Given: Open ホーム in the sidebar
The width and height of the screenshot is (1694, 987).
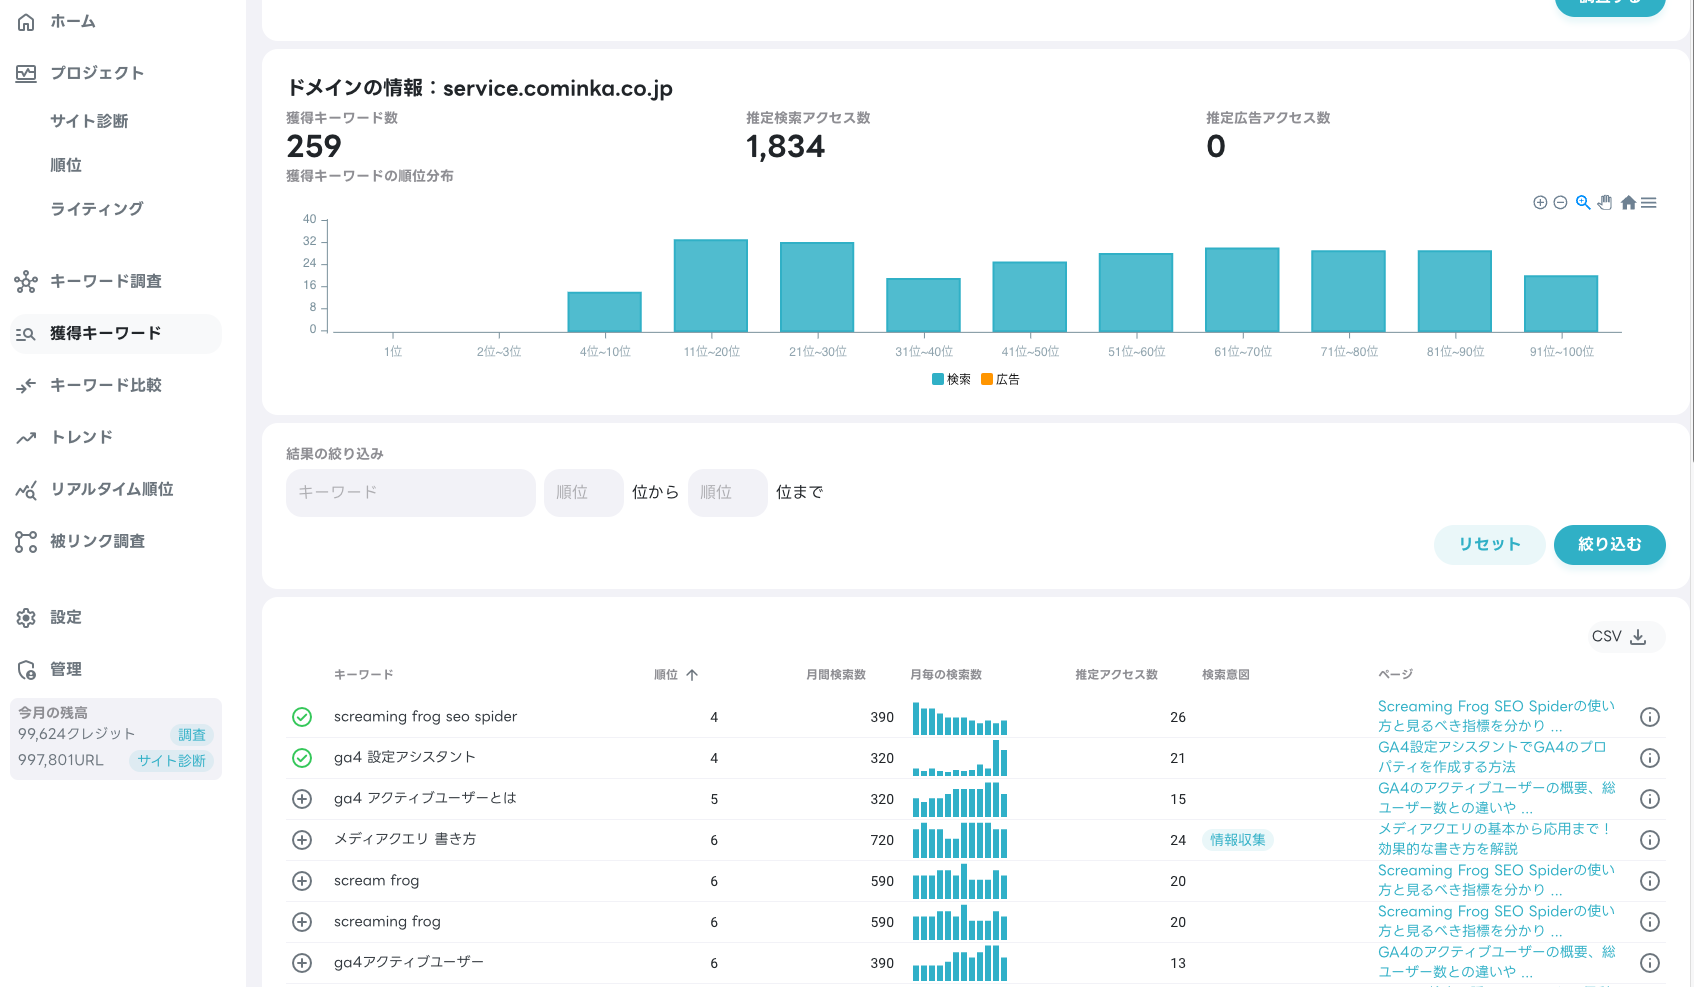Looking at the screenshot, I should click(x=73, y=22).
